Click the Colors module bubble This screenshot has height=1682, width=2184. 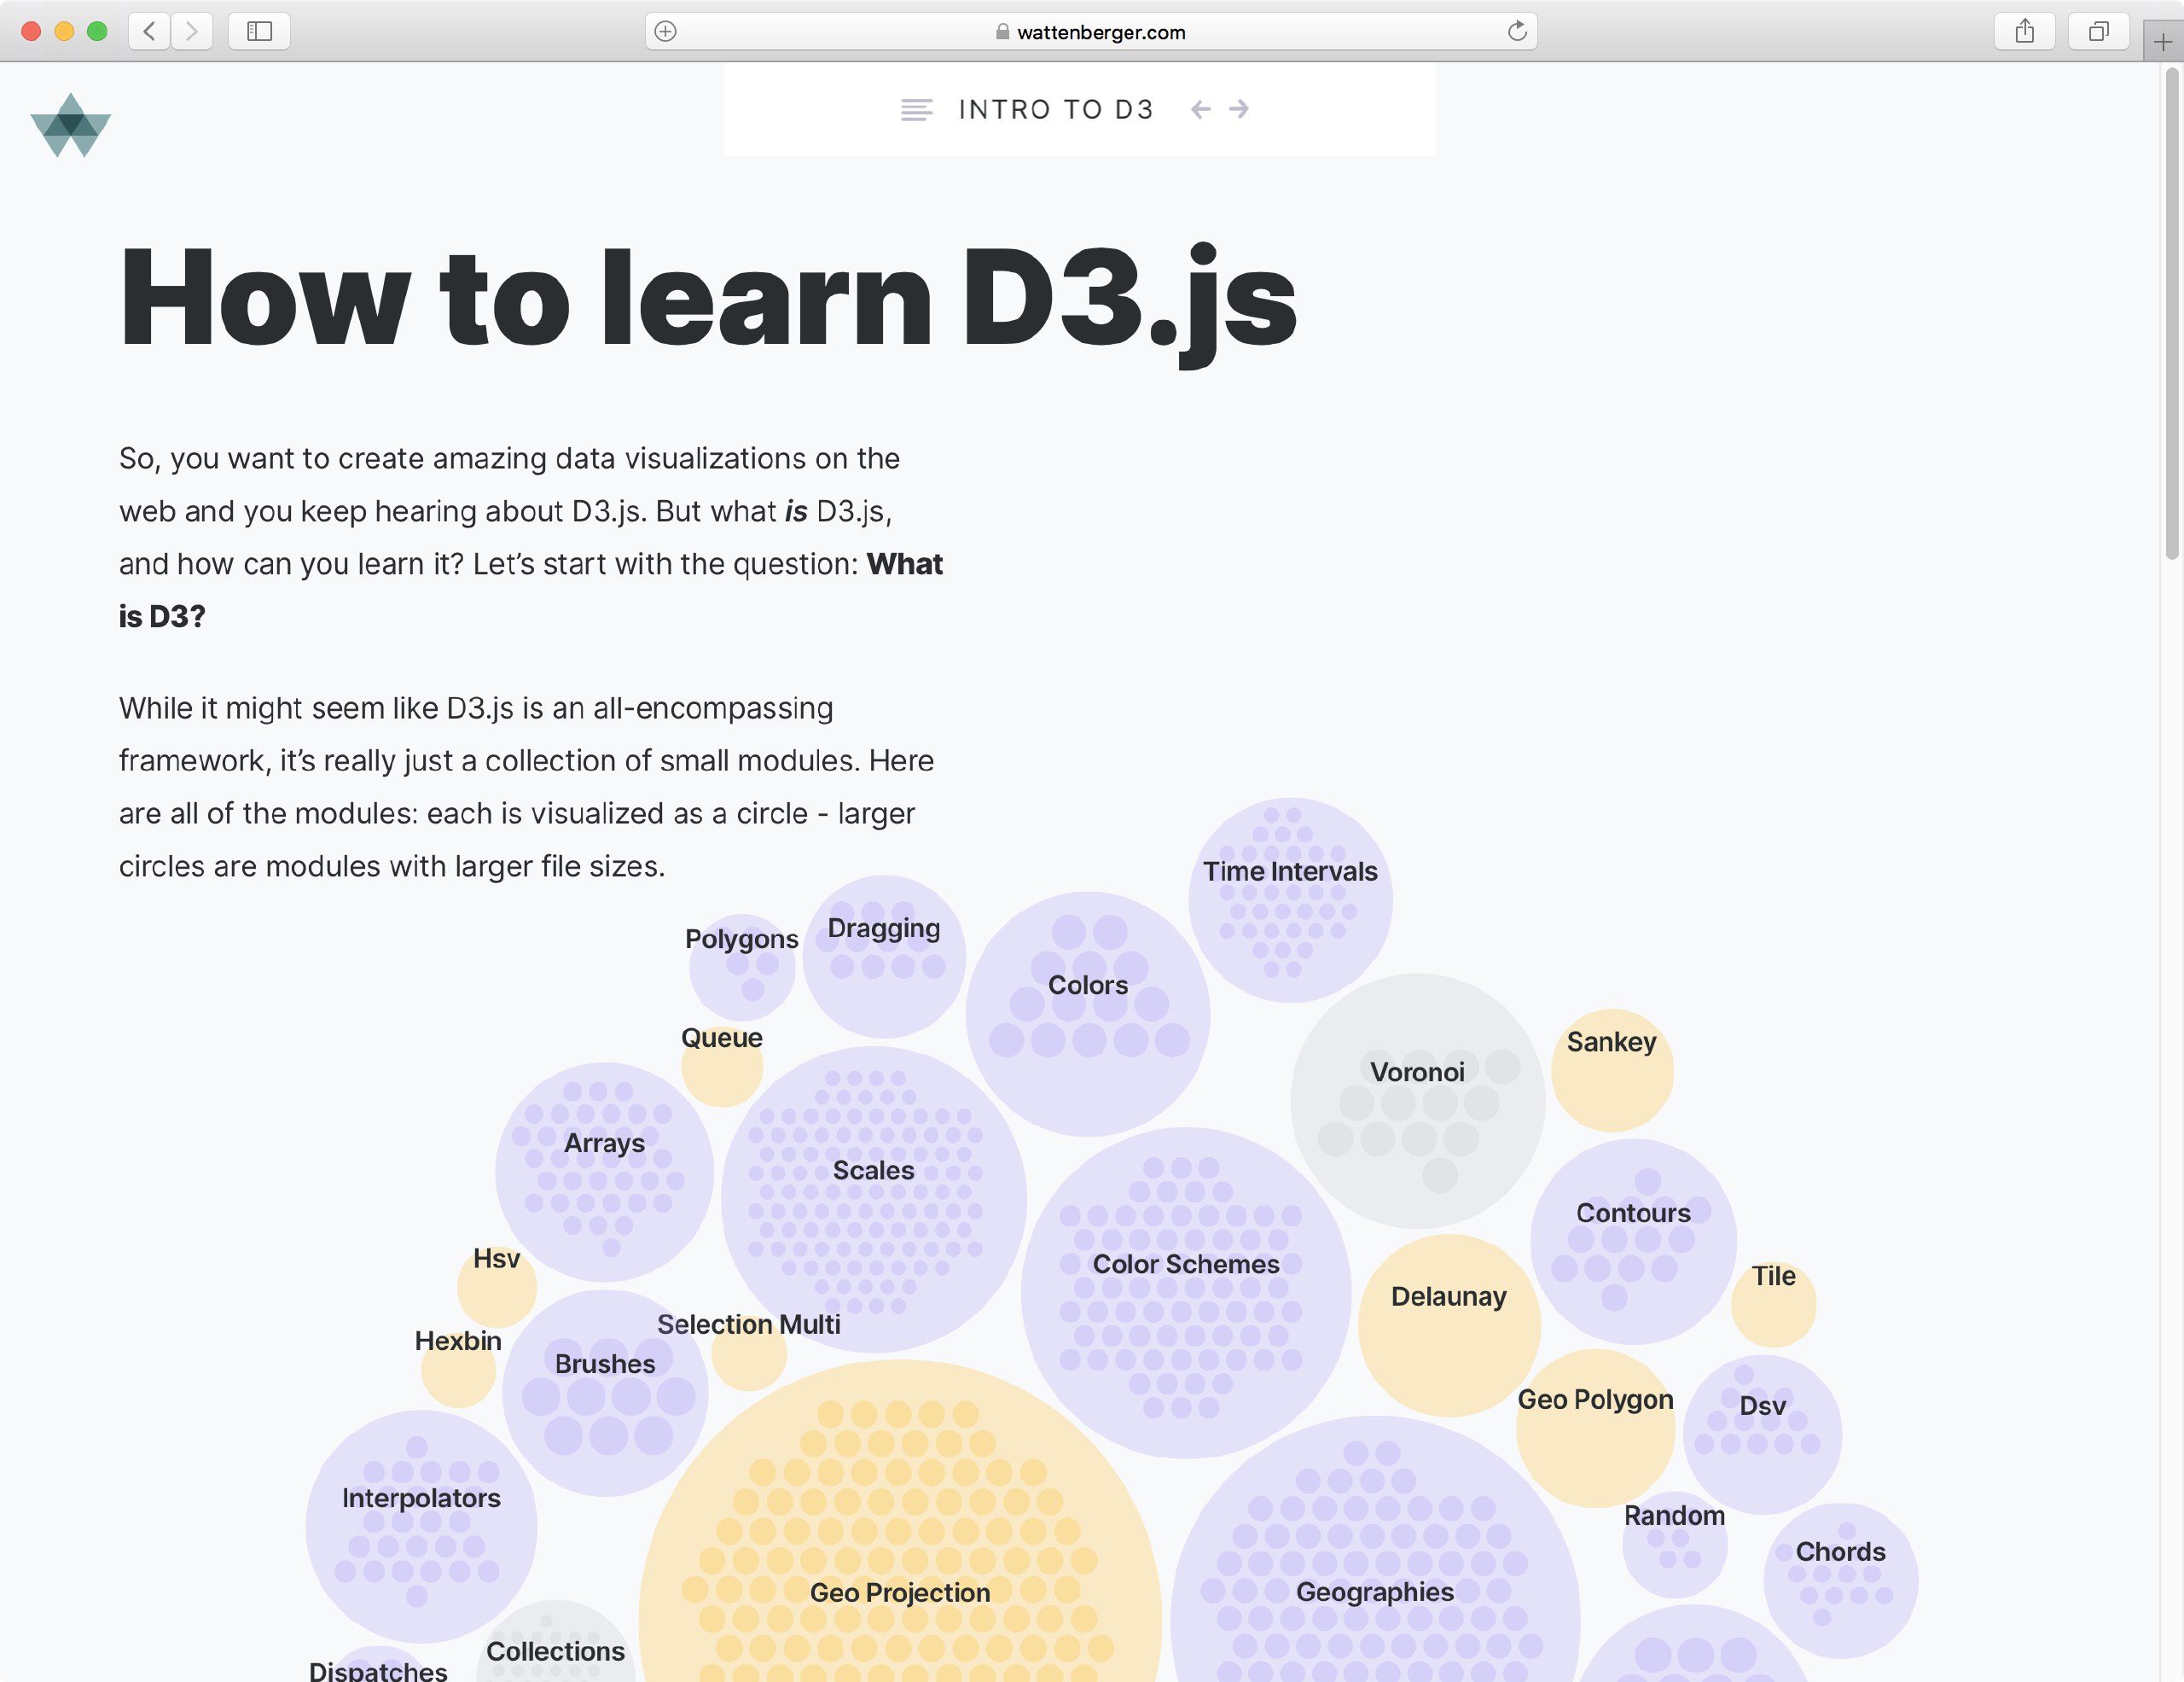pyautogui.click(x=1088, y=1013)
